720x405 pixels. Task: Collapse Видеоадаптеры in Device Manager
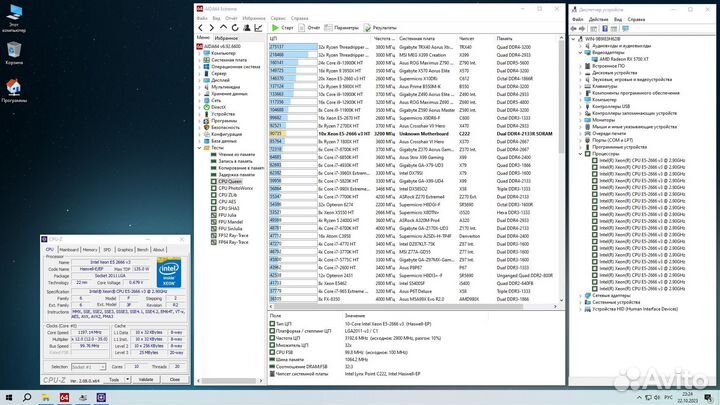pyautogui.click(x=580, y=53)
